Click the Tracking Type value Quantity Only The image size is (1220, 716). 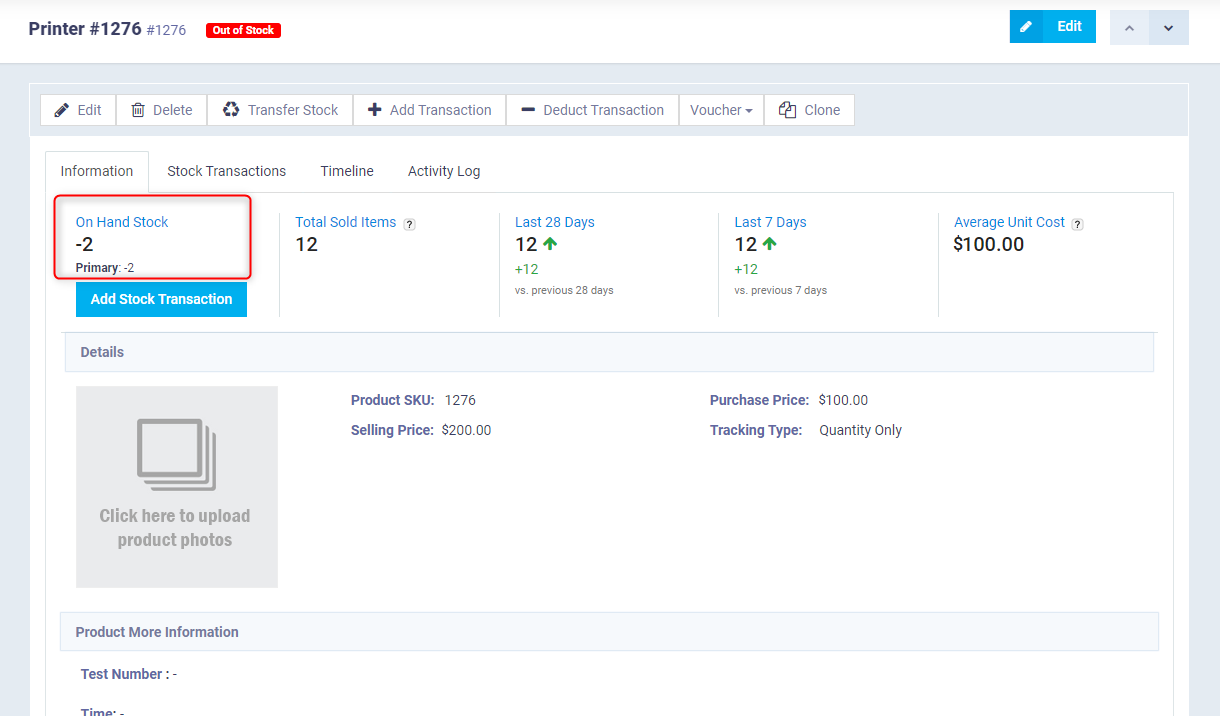860,430
